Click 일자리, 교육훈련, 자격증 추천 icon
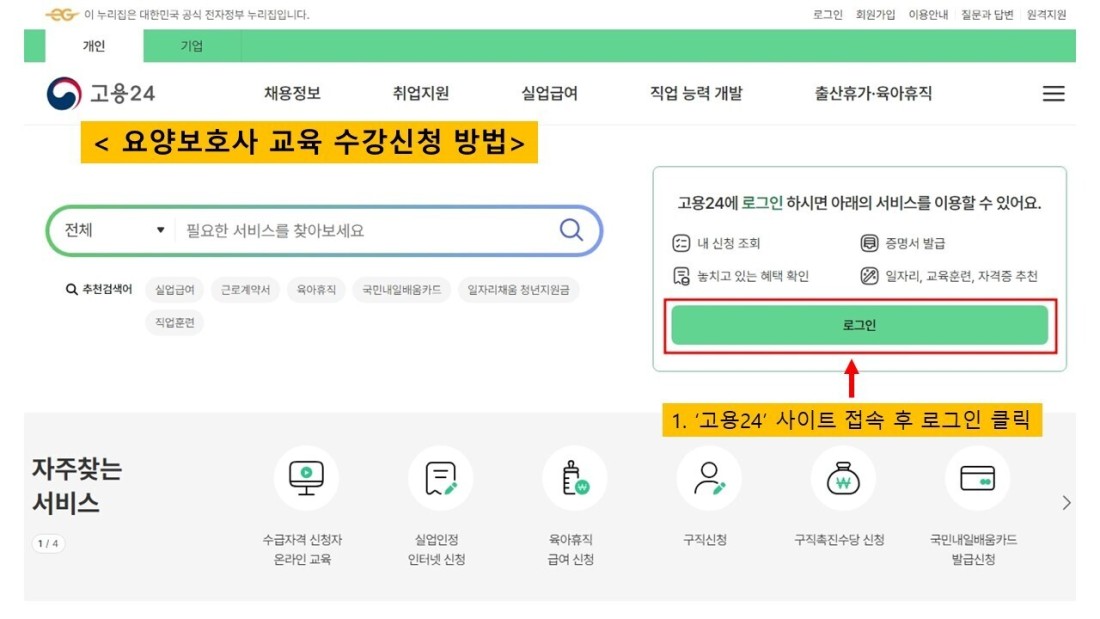Screen dimensions: 1100x619 pos(869,276)
